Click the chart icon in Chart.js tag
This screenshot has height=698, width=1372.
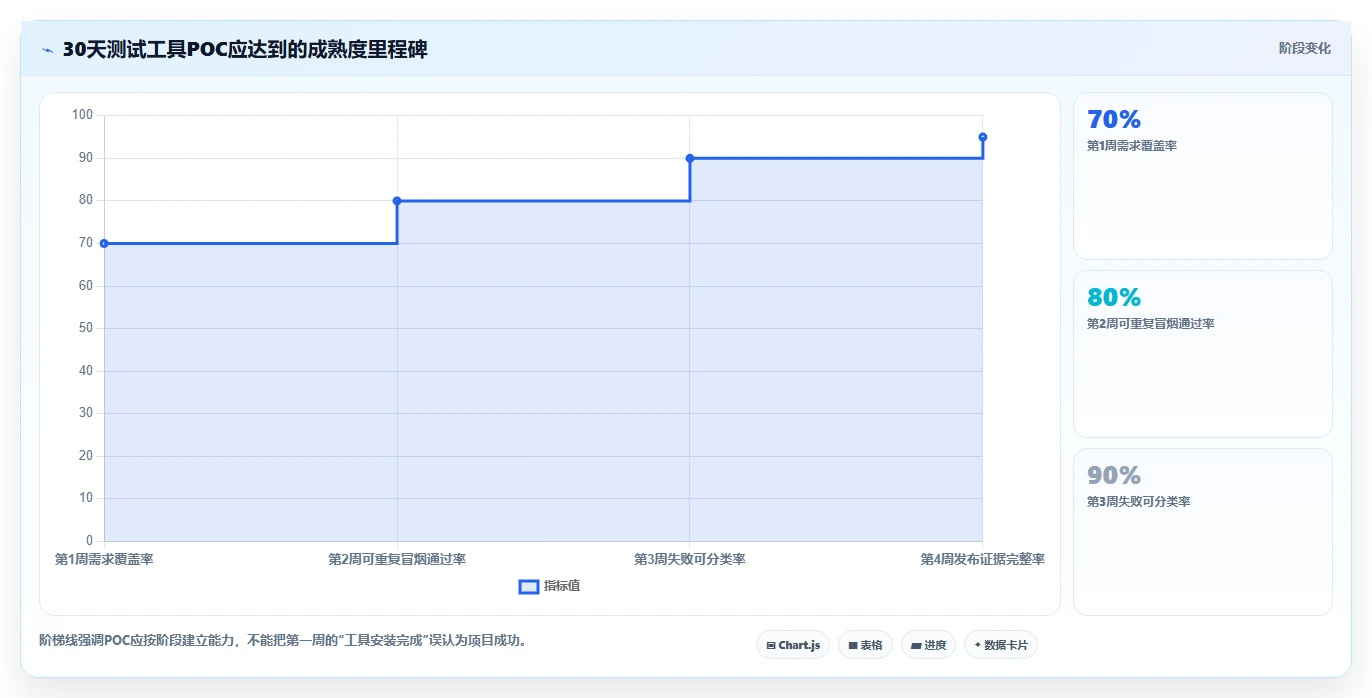[771, 646]
